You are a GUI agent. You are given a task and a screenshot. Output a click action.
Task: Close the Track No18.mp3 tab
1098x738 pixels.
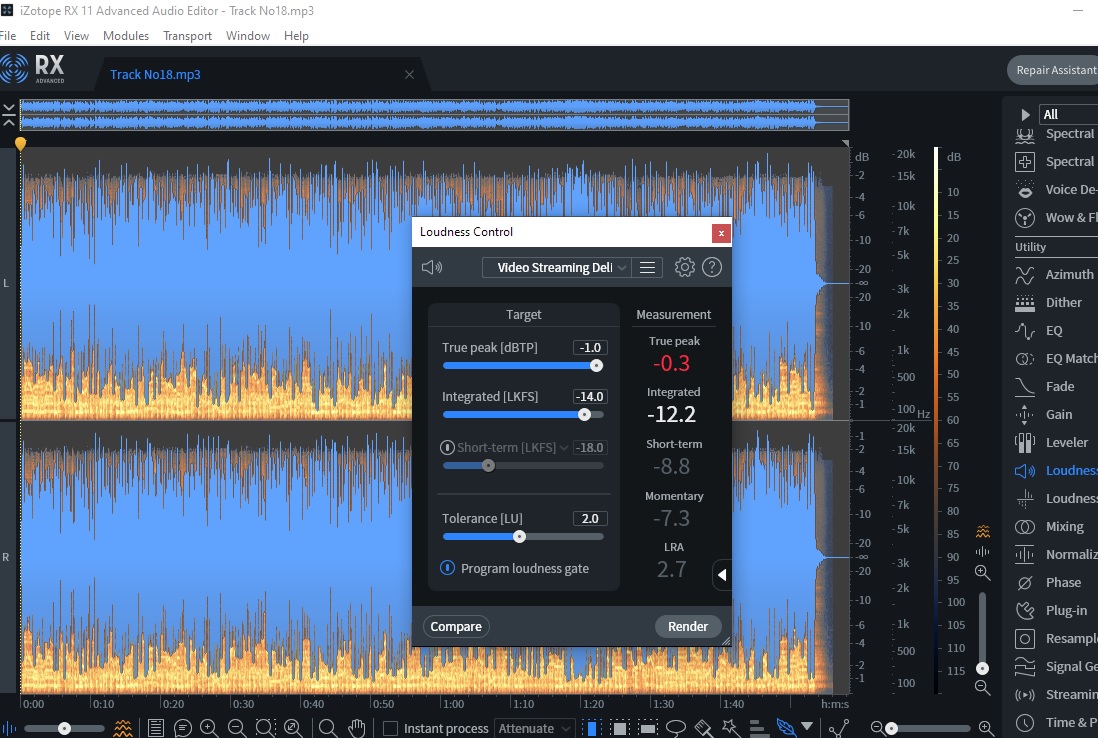pos(410,74)
